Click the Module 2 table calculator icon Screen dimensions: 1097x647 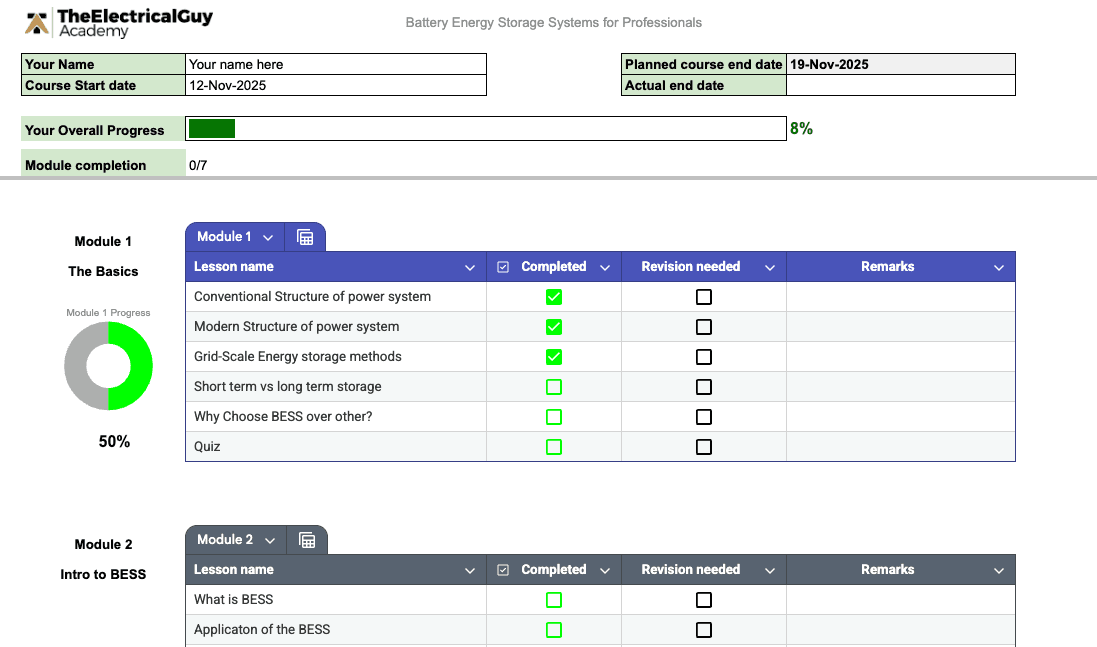pyautogui.click(x=308, y=541)
